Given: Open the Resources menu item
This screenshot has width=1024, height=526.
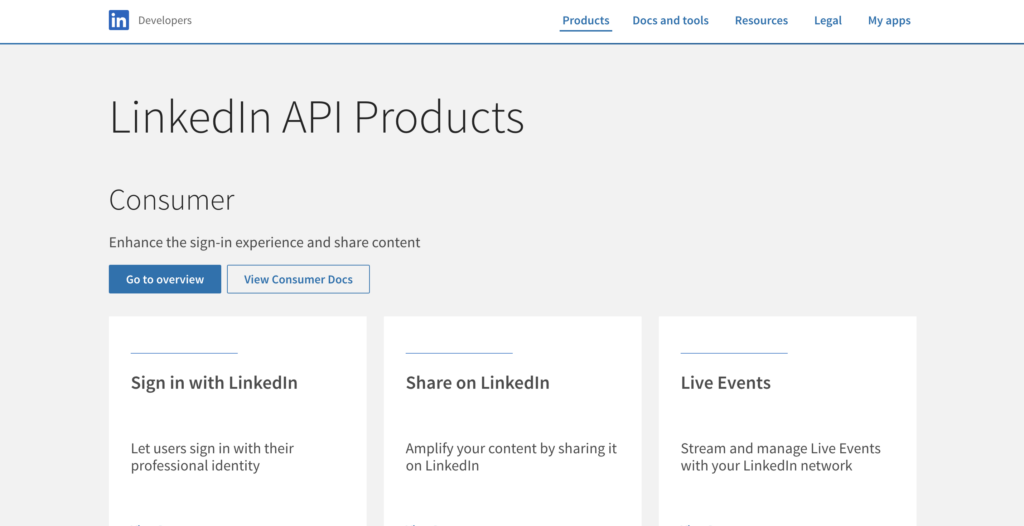Looking at the screenshot, I should point(761,20).
